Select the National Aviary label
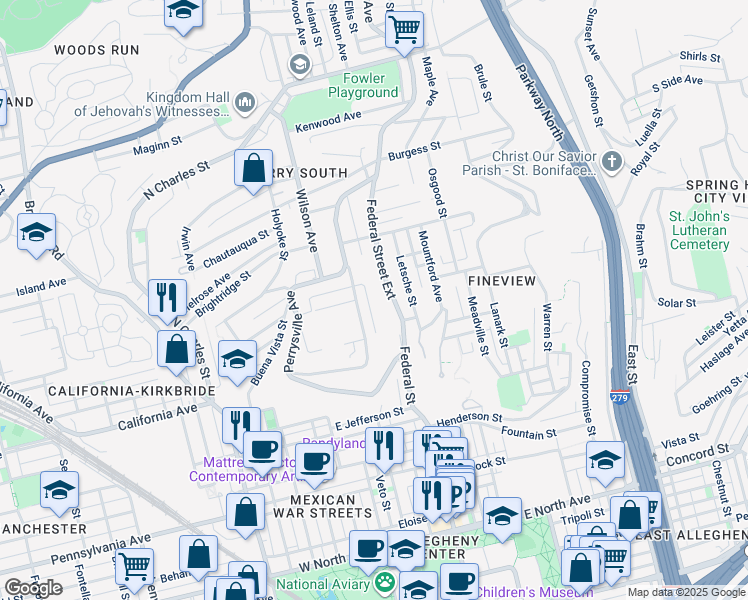Screen dimensions: 748x600 point(323,584)
